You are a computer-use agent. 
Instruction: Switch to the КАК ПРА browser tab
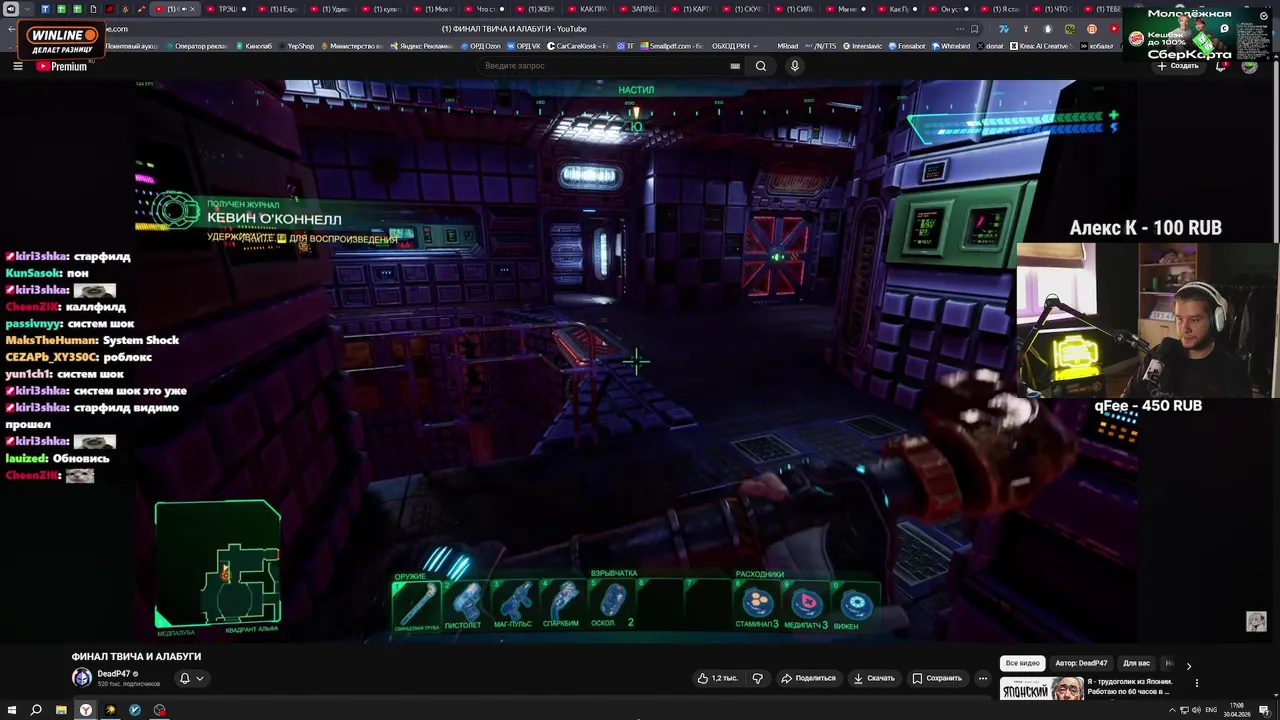coord(593,9)
